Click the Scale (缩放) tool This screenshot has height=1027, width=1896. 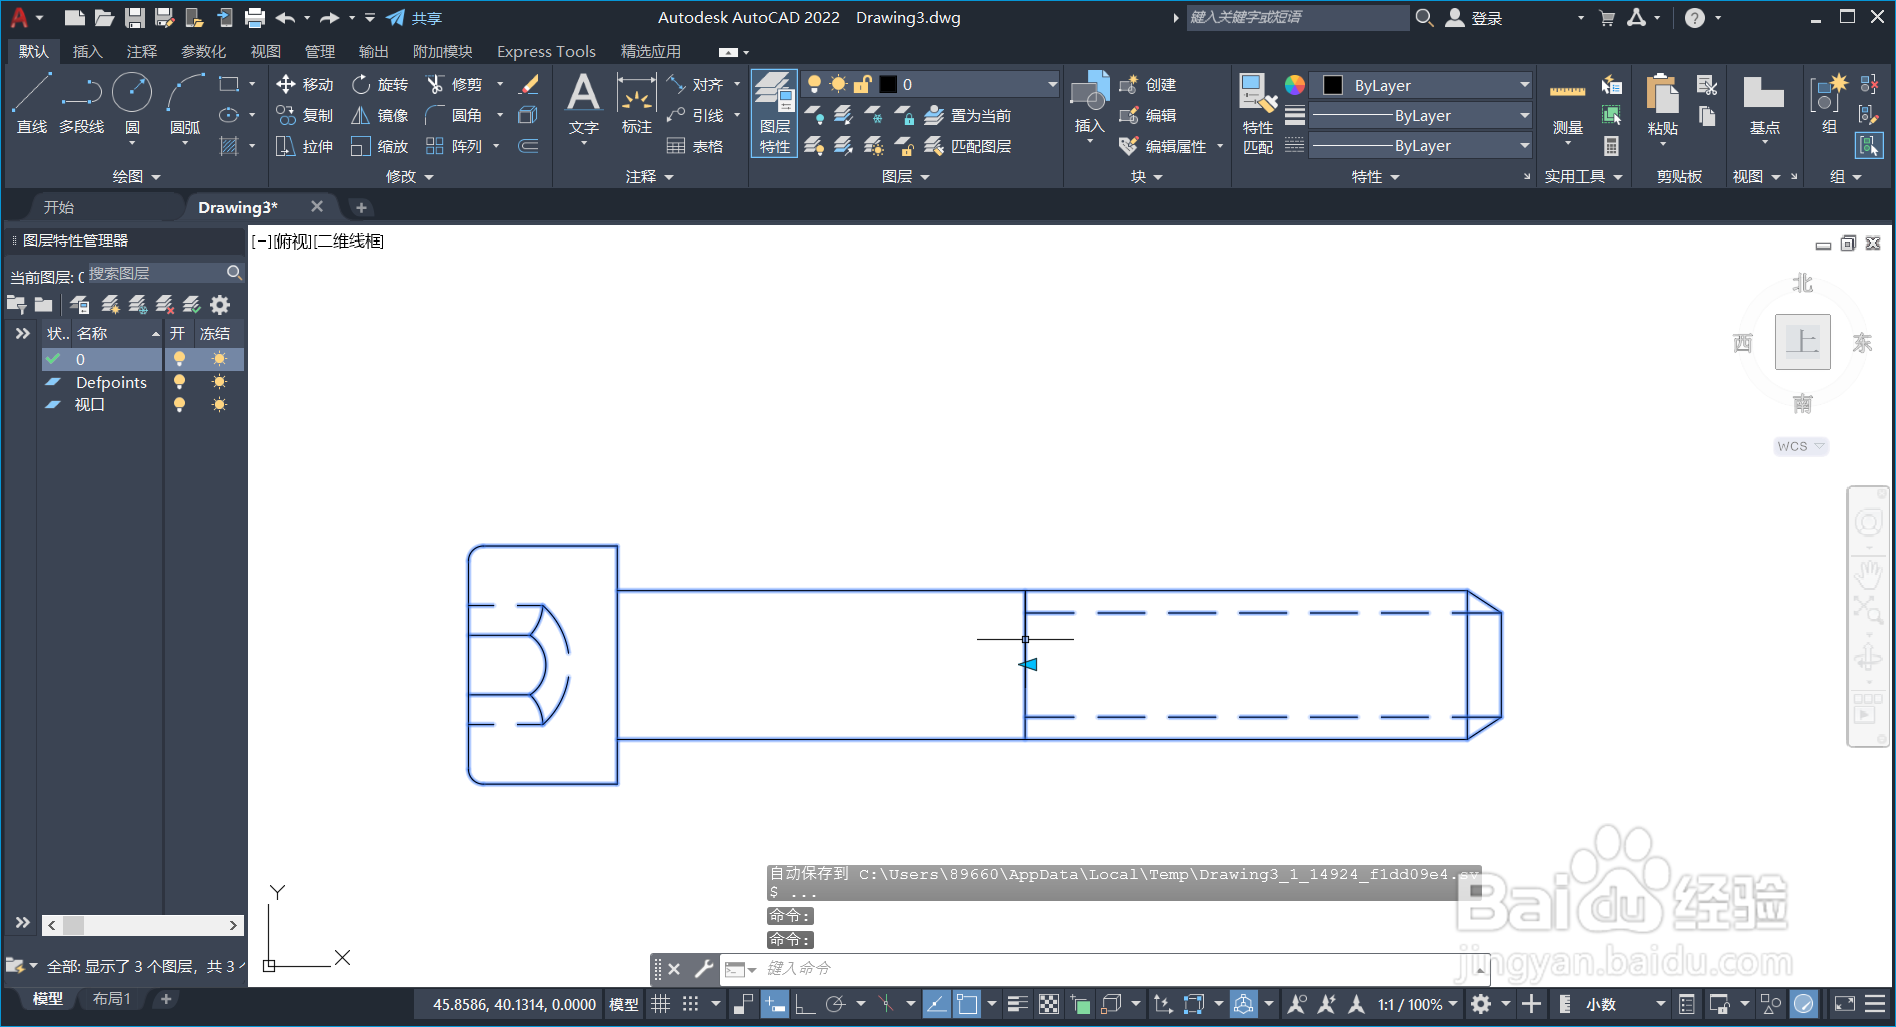click(x=380, y=147)
